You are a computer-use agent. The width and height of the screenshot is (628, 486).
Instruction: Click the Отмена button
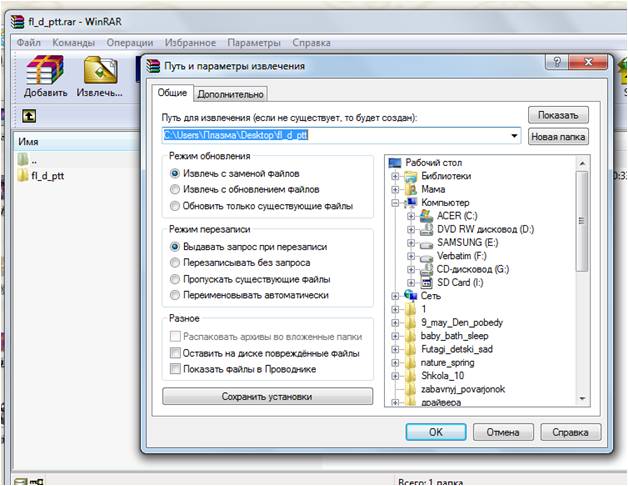[503, 432]
